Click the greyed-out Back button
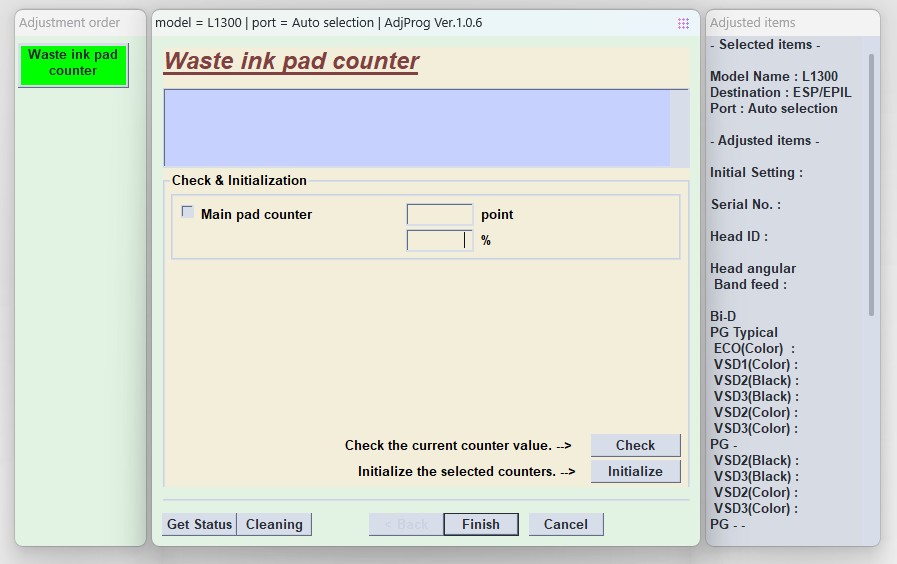The height and width of the screenshot is (564, 897). tap(406, 524)
